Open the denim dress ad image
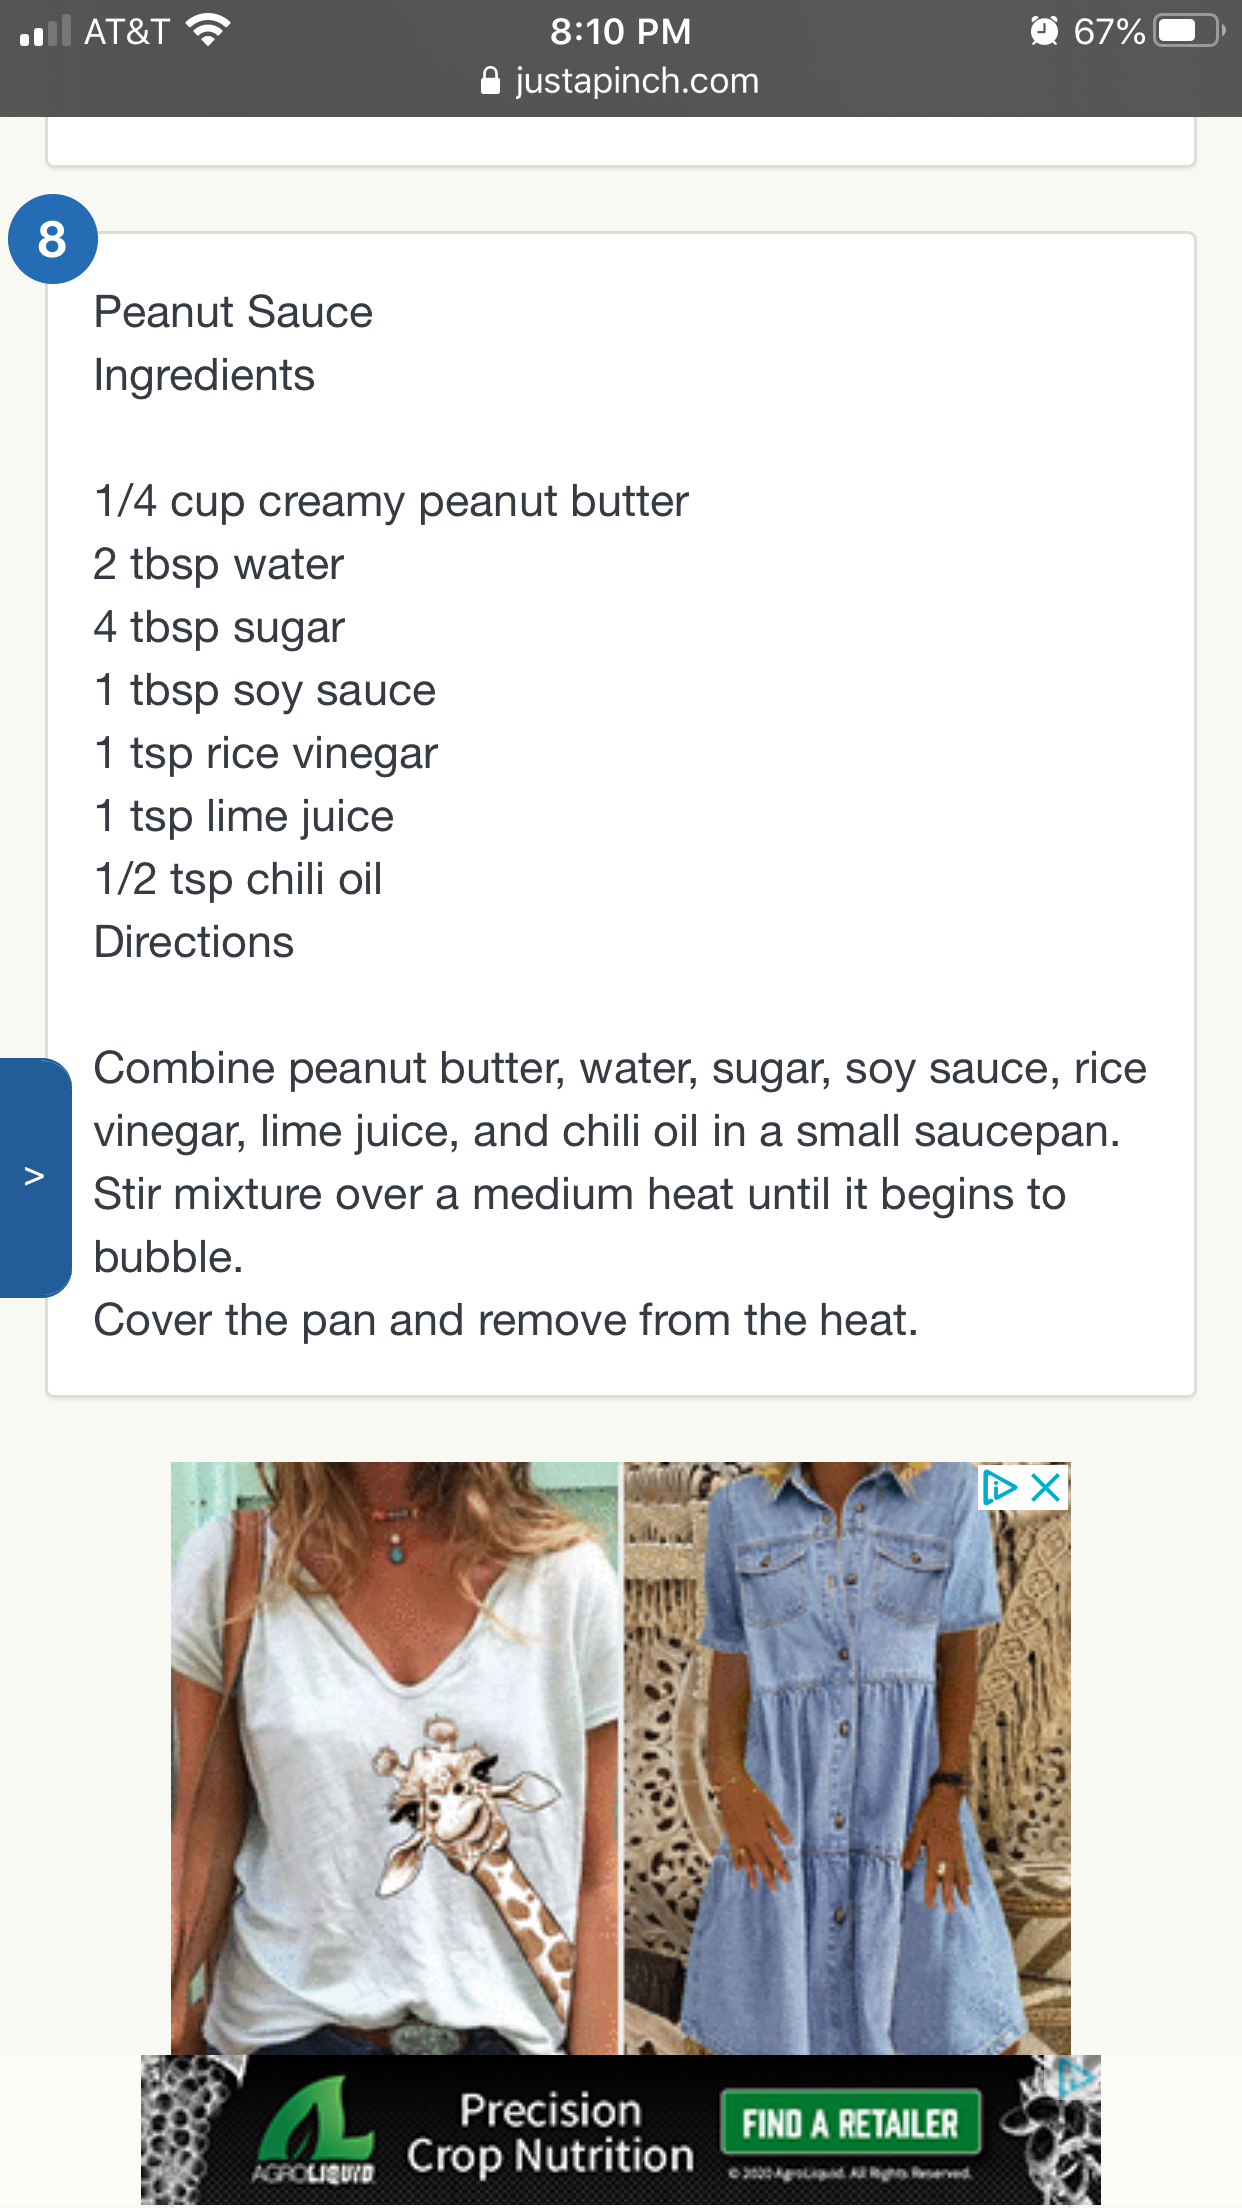 [x=847, y=1758]
